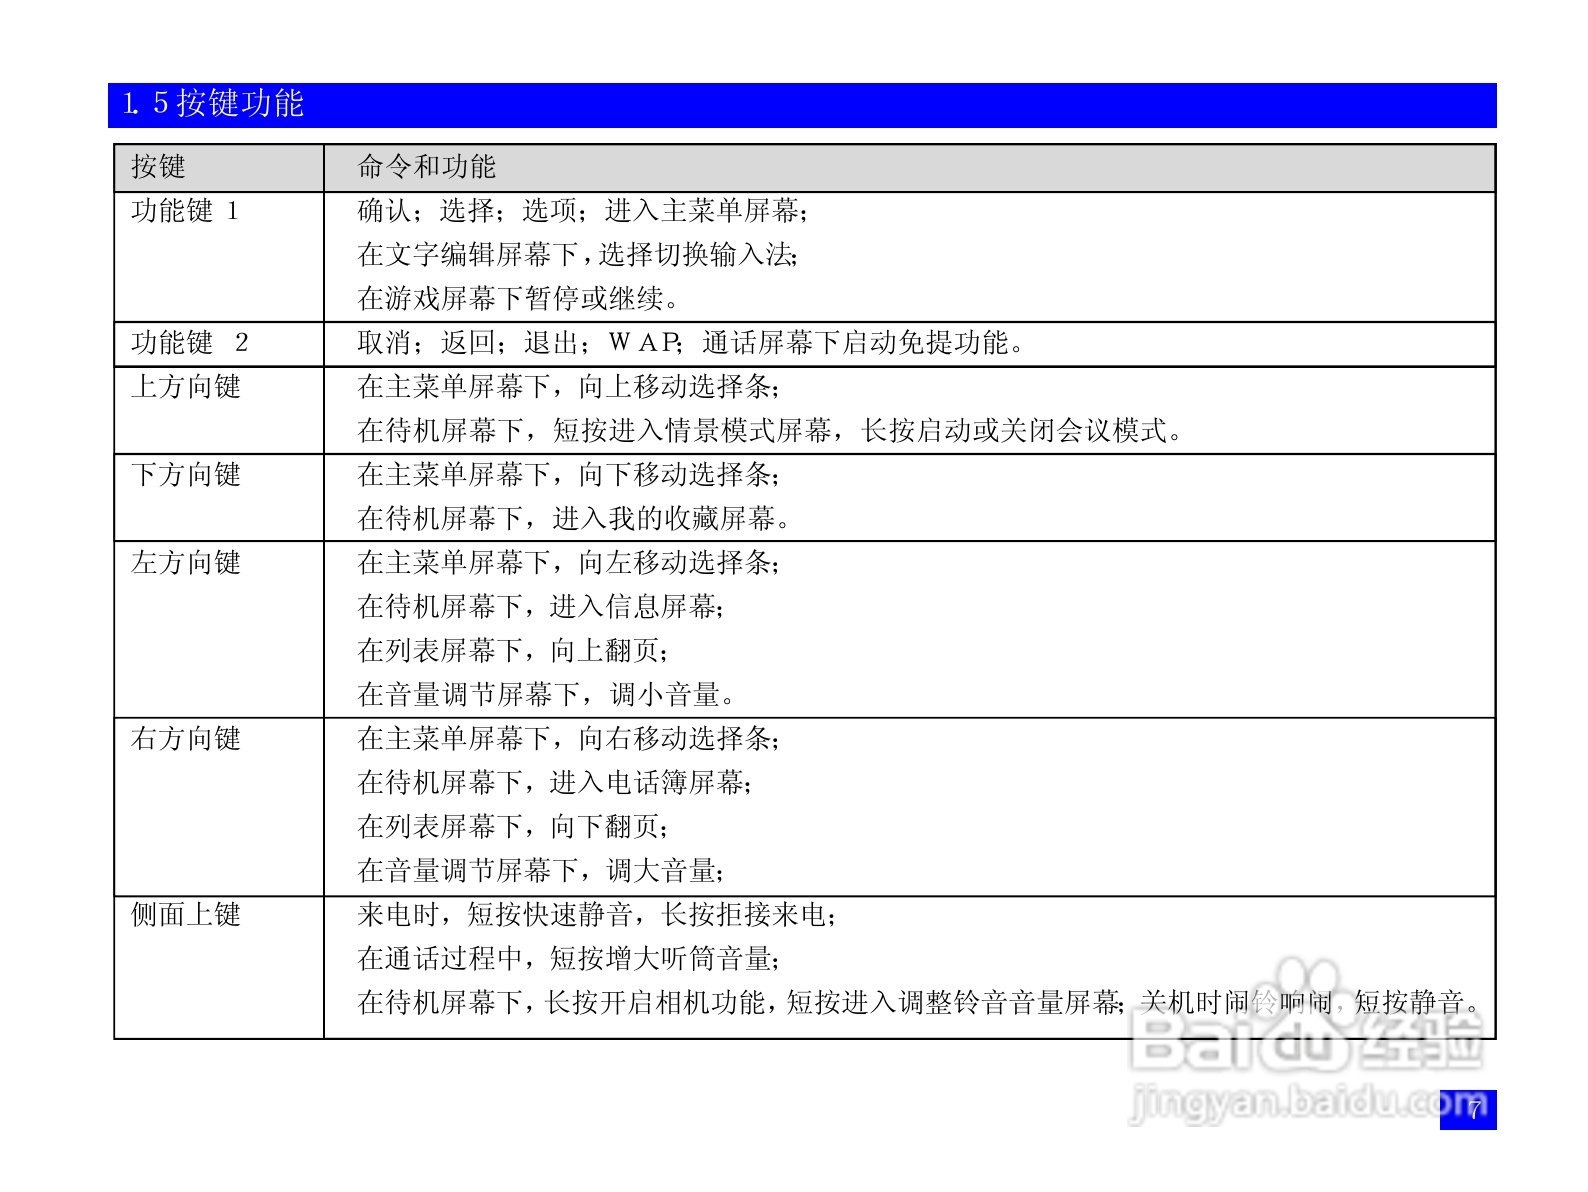Image resolution: width=1588 pixels, height=1192 pixels.
Task: Click the line '进入电话簿屏幕'
Action: 555,783
